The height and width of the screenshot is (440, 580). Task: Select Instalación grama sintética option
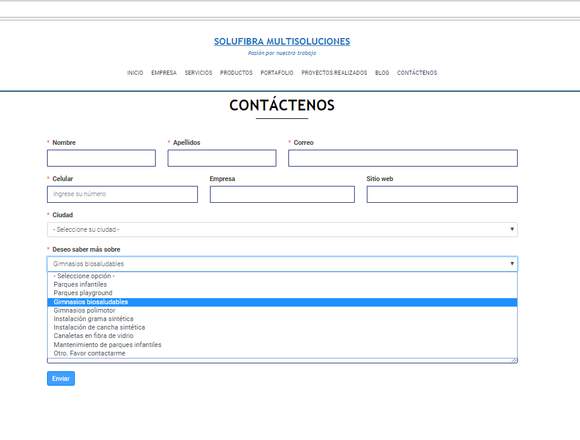[x=282, y=319]
